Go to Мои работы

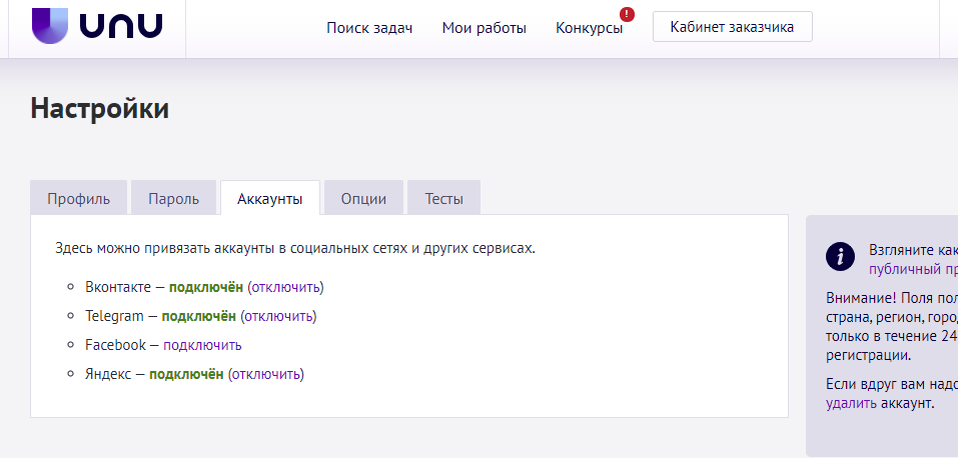tap(484, 27)
